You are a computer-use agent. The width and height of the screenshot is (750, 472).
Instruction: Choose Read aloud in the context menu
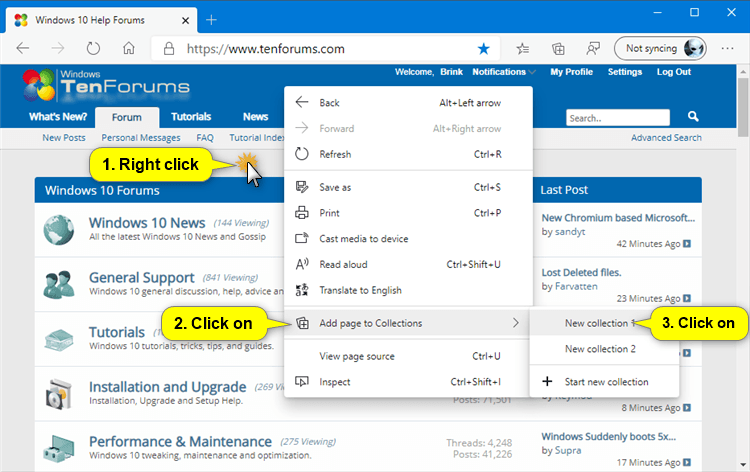pyautogui.click(x=408, y=264)
